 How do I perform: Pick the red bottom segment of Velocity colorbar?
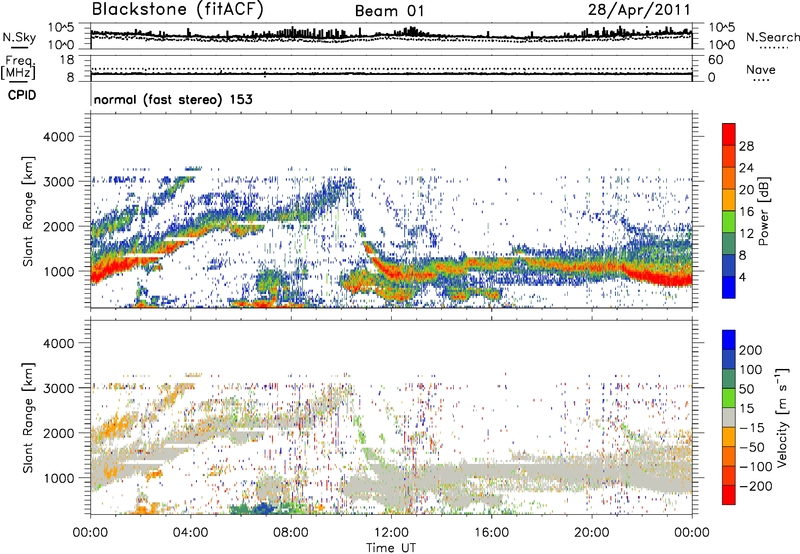(x=729, y=495)
